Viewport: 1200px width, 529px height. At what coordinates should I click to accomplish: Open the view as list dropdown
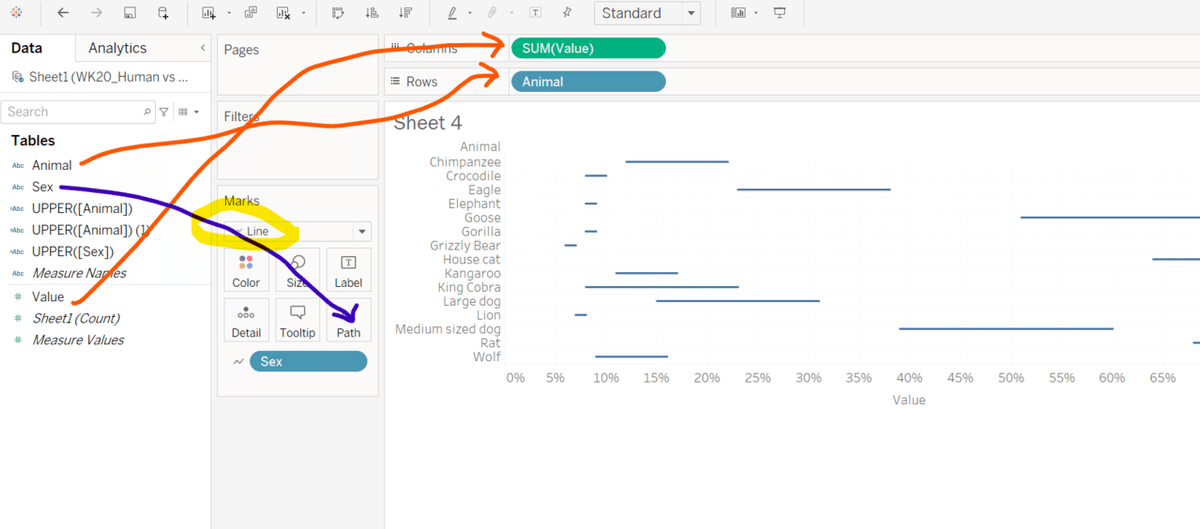[188, 112]
